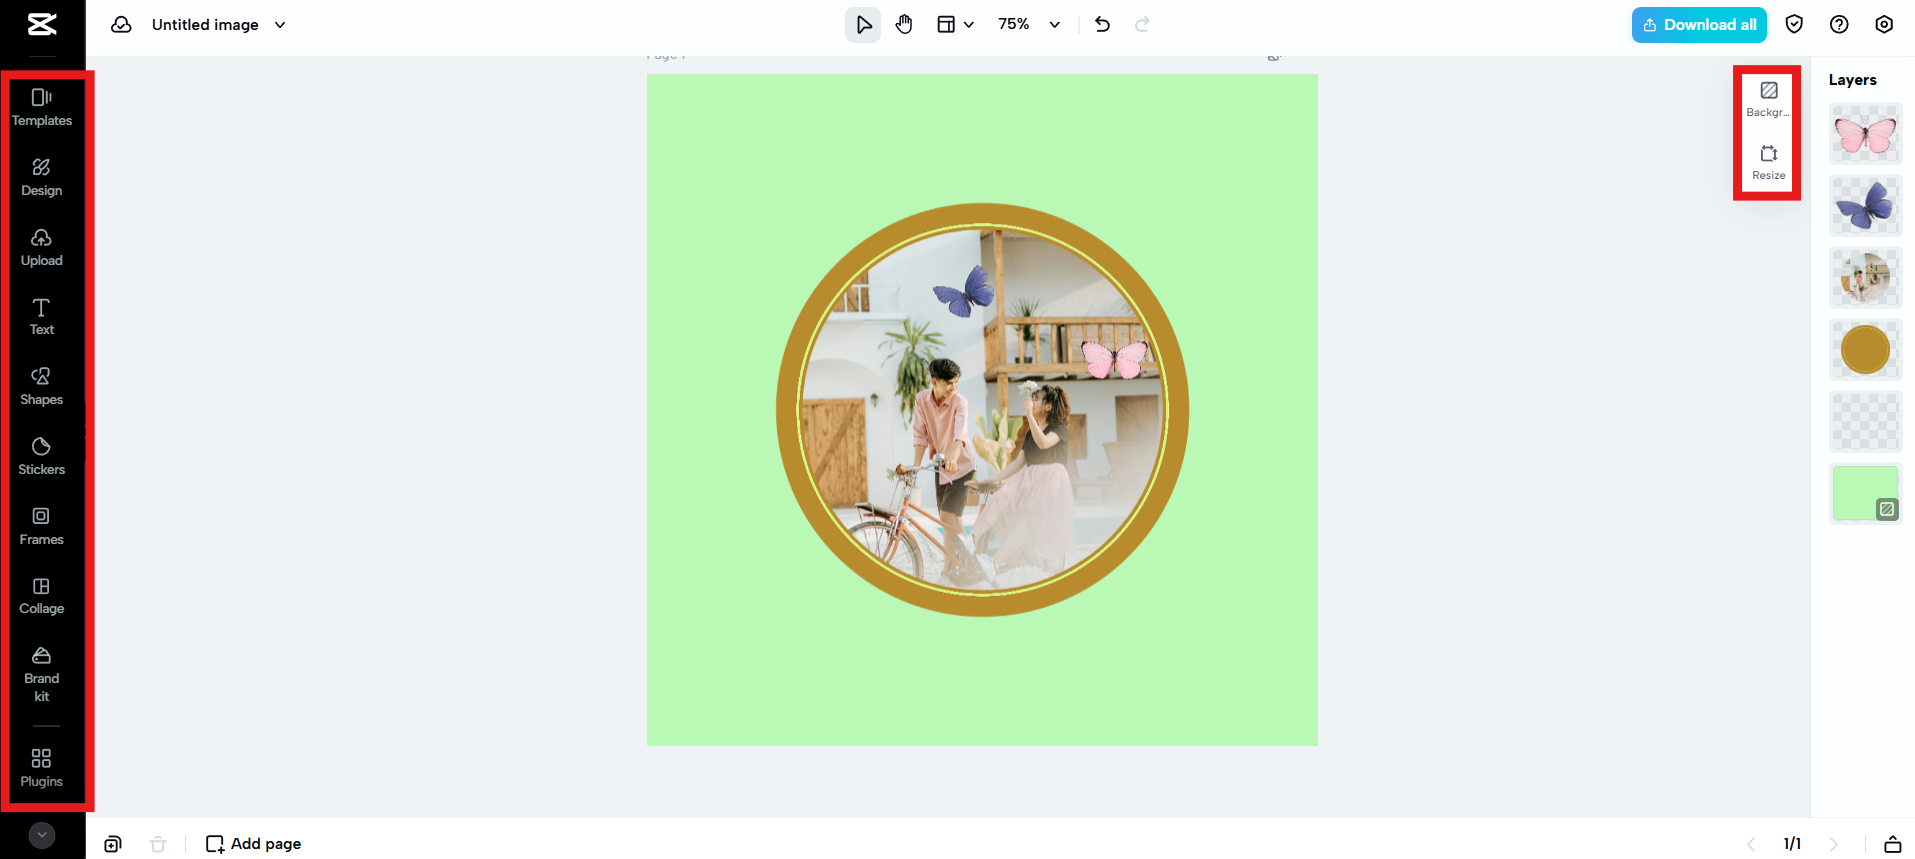Go to the previous page arrow

(x=1751, y=844)
